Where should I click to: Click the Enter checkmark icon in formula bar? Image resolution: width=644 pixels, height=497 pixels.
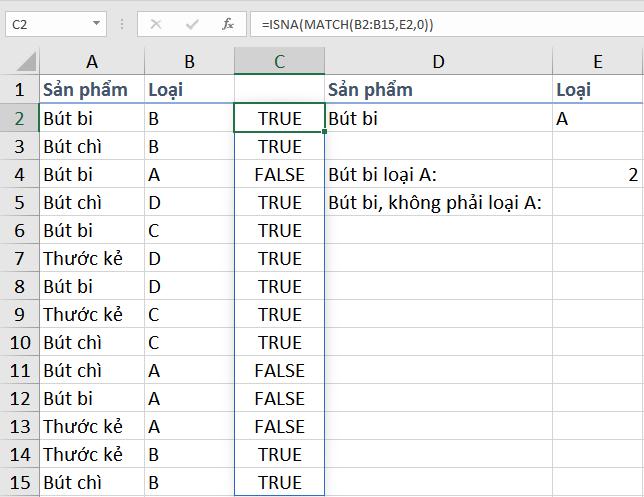click(191, 23)
